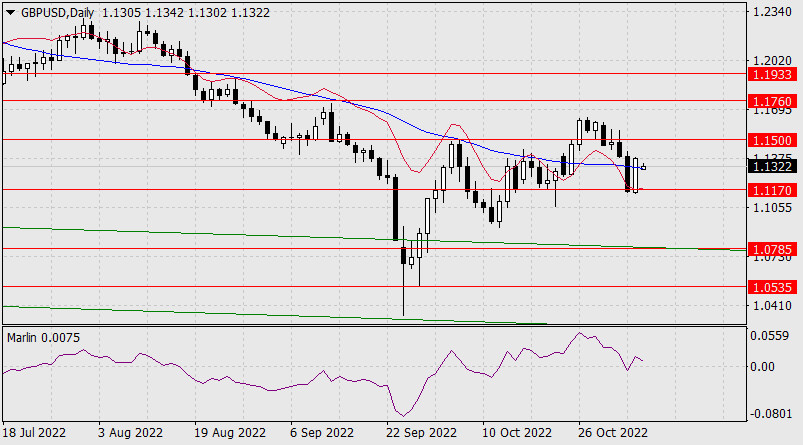The height and width of the screenshot is (445, 803).
Task: Select the -0.0801 Marlin scale value
Action: tap(771, 413)
